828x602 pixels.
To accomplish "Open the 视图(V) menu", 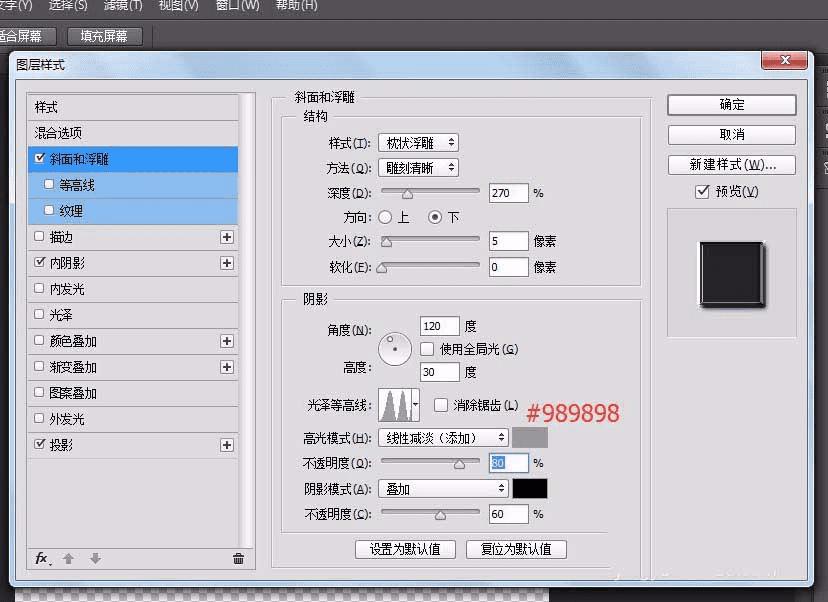I will (x=178, y=6).
